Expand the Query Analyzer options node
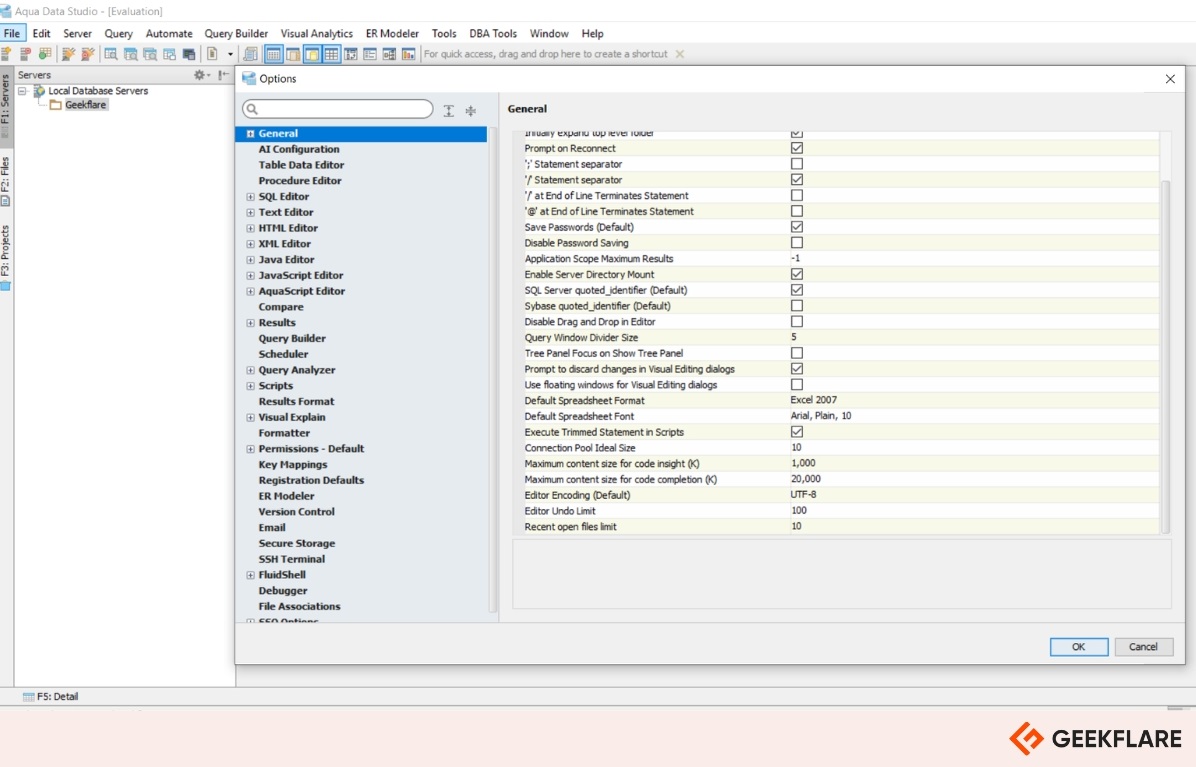The height and width of the screenshot is (767, 1196). 250,371
